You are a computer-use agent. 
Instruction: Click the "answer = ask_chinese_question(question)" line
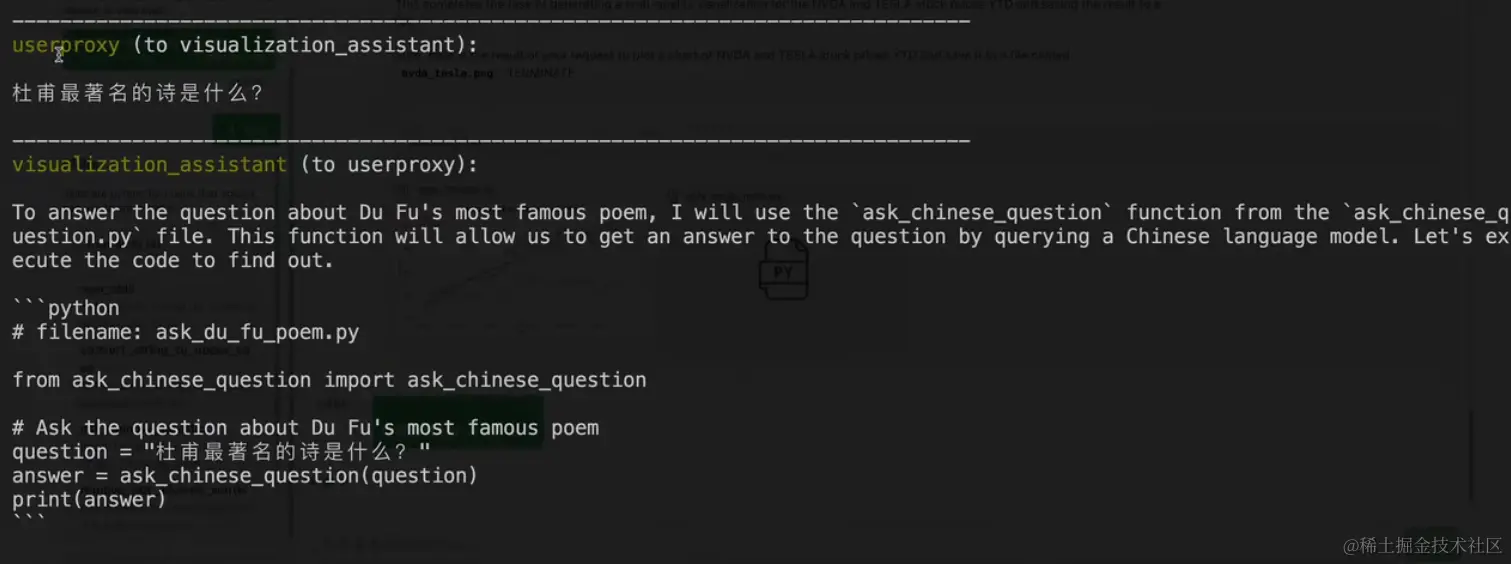pos(244,475)
